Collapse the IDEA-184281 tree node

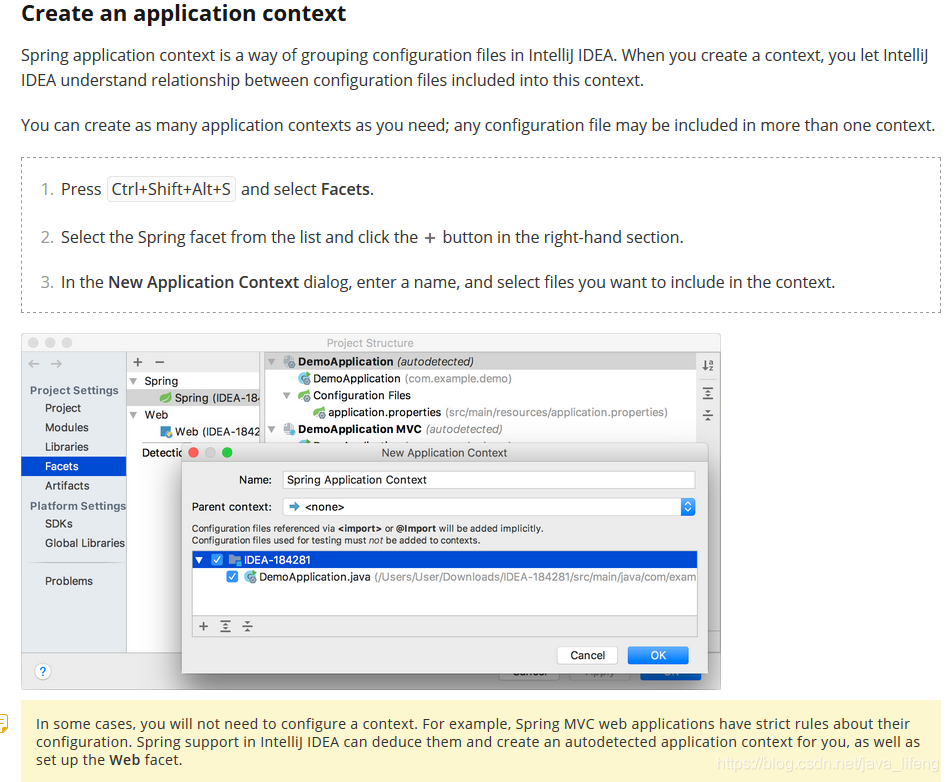pyautogui.click(x=199, y=560)
